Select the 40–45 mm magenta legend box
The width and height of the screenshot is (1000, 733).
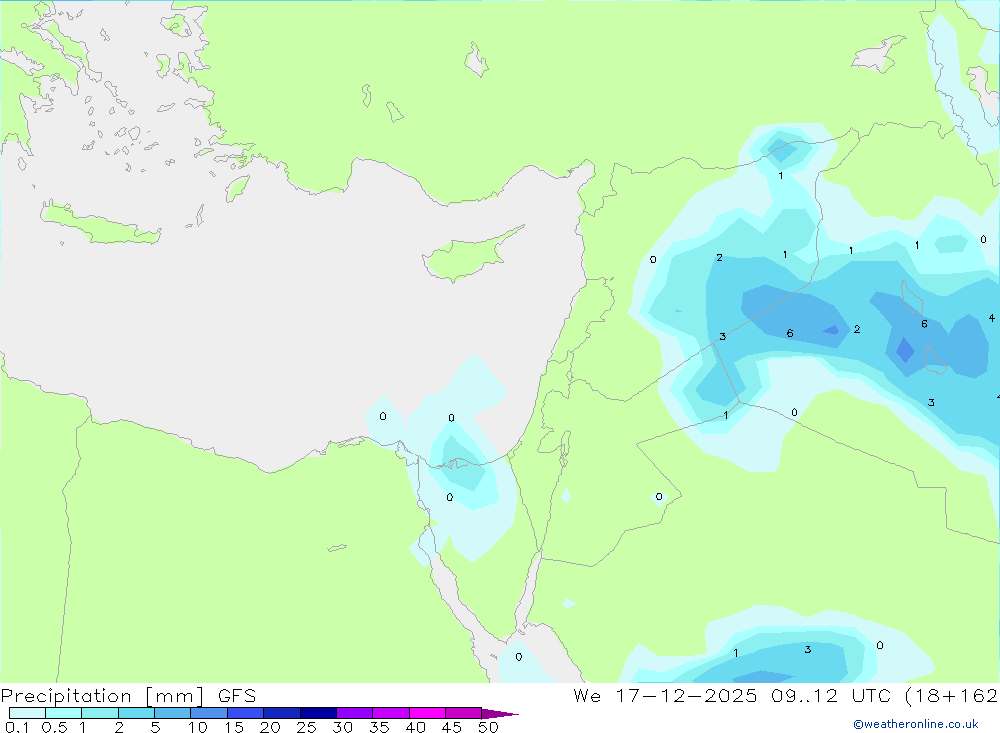coord(427,713)
